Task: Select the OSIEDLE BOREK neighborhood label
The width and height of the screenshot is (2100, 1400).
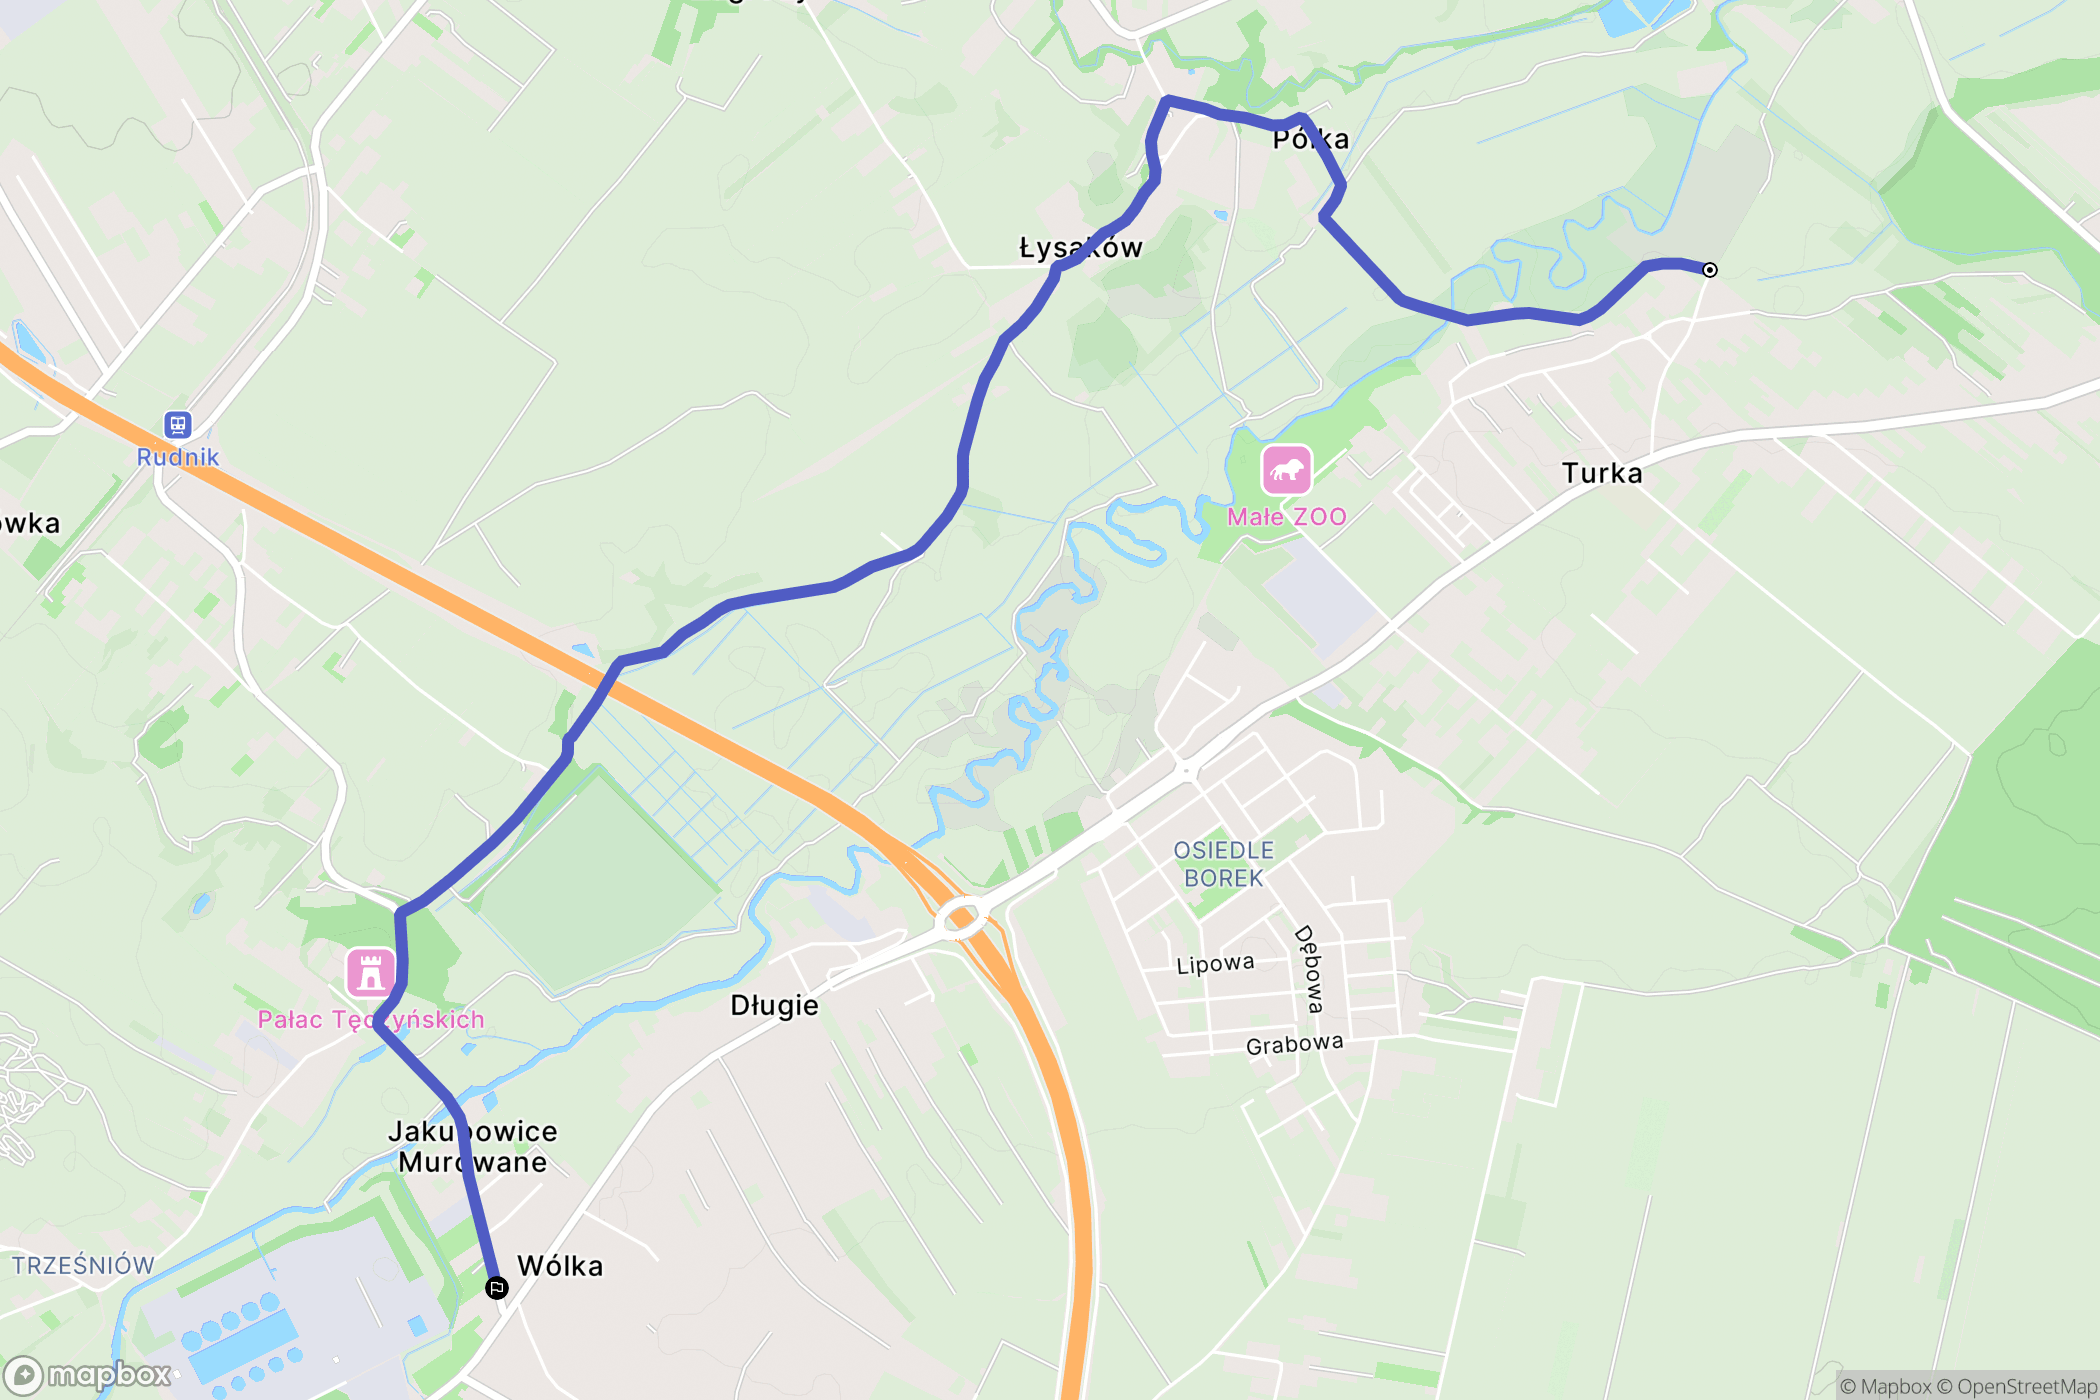Action: pyautogui.click(x=1224, y=864)
